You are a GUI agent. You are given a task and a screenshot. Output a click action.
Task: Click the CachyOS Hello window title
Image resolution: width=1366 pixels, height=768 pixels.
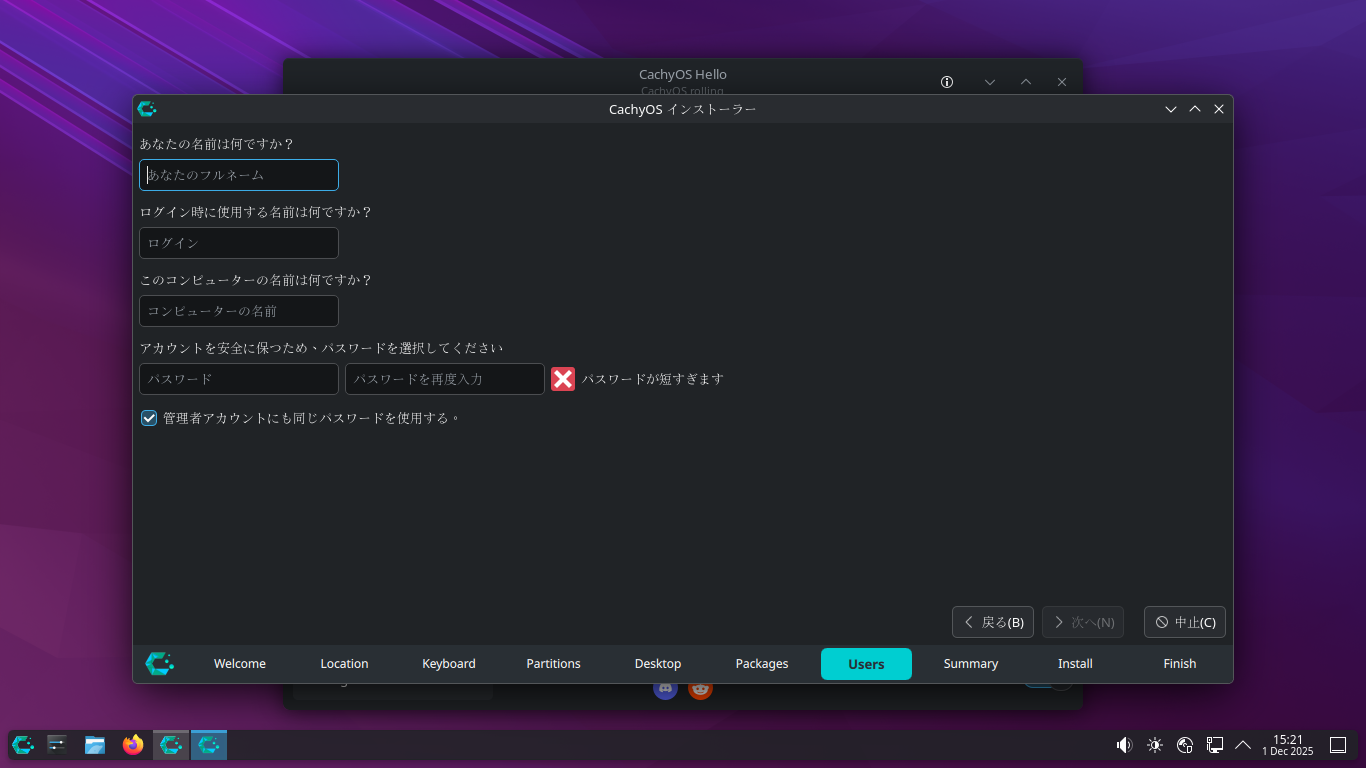pos(683,74)
